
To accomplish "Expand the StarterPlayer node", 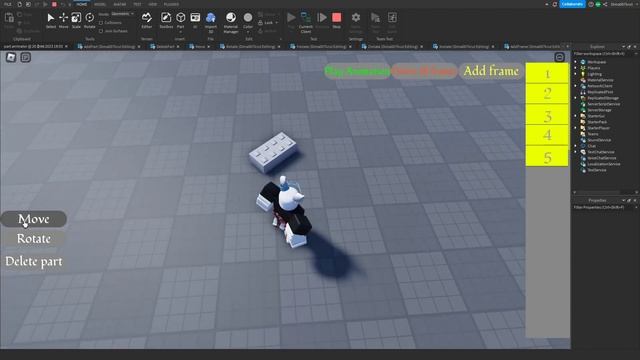I will coord(576,128).
